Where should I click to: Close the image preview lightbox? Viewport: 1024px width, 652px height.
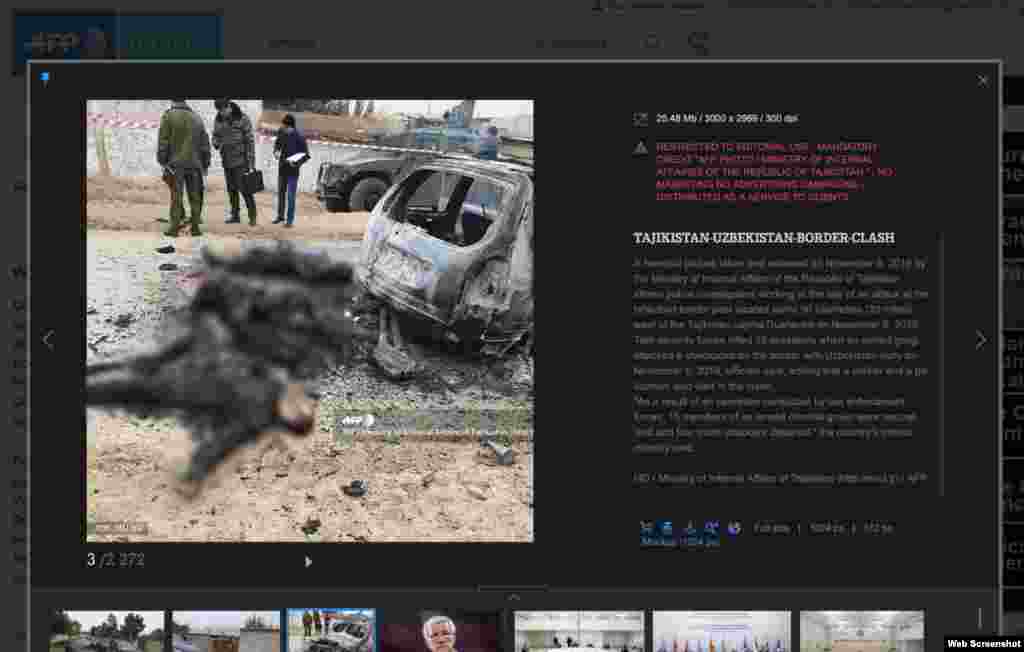(x=982, y=80)
